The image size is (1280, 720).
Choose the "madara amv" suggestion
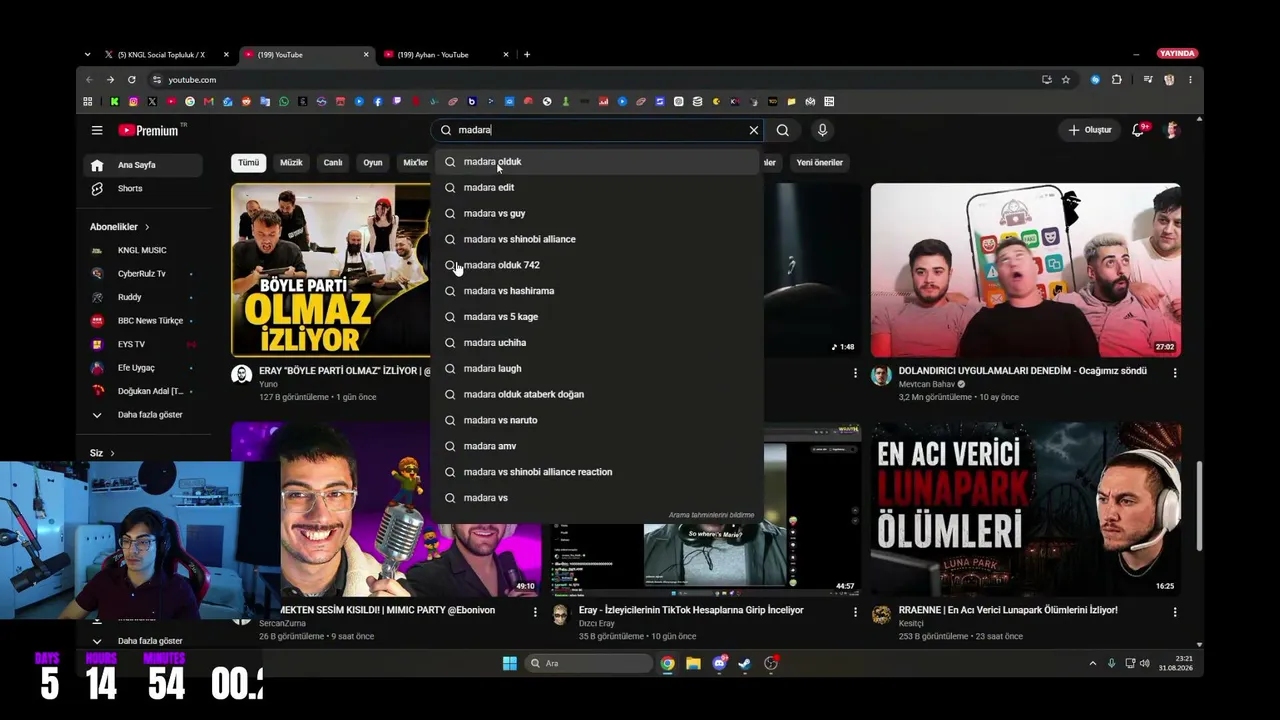pos(597,446)
